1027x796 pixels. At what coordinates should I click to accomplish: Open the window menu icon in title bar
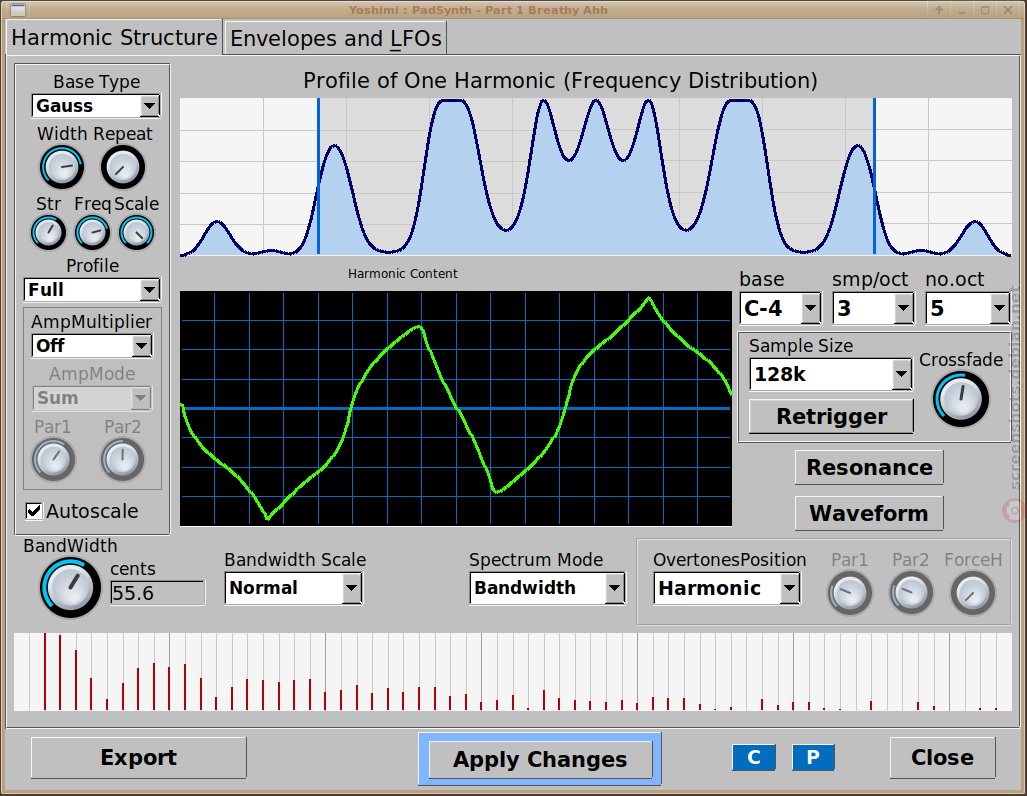18,10
